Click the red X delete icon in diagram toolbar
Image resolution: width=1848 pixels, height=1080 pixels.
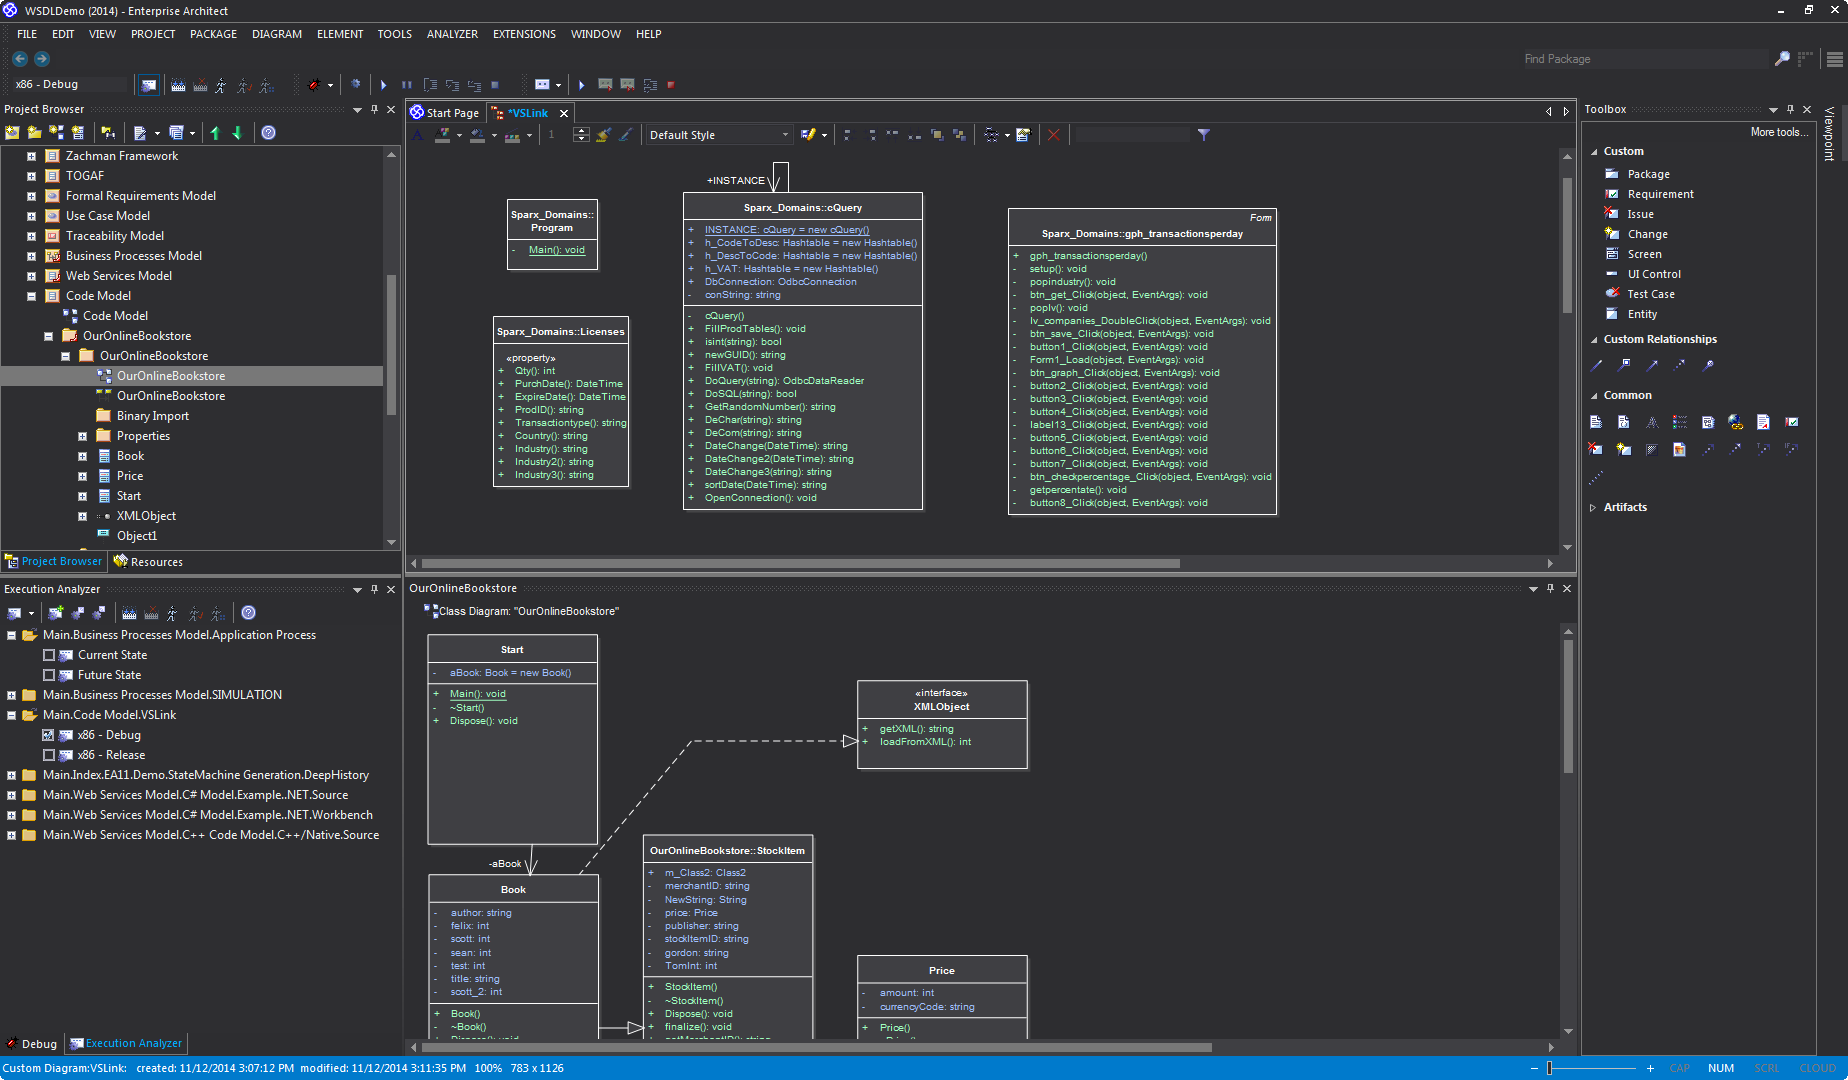click(x=1053, y=135)
